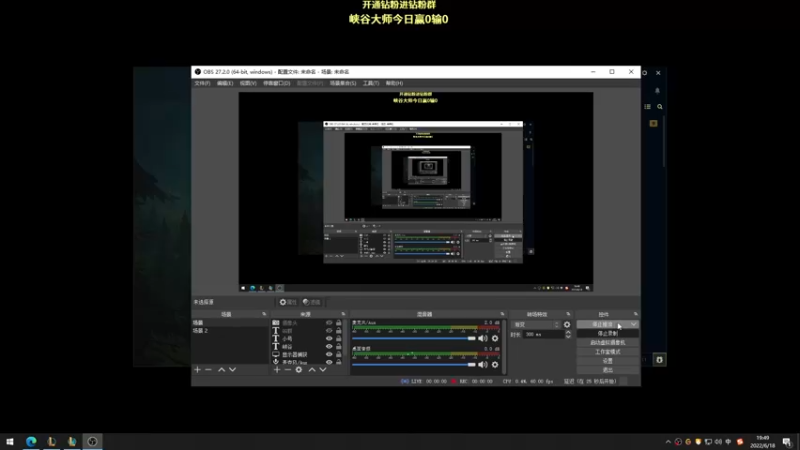Click the search icon in the background window
This screenshot has height=450, width=800.
[660, 107]
